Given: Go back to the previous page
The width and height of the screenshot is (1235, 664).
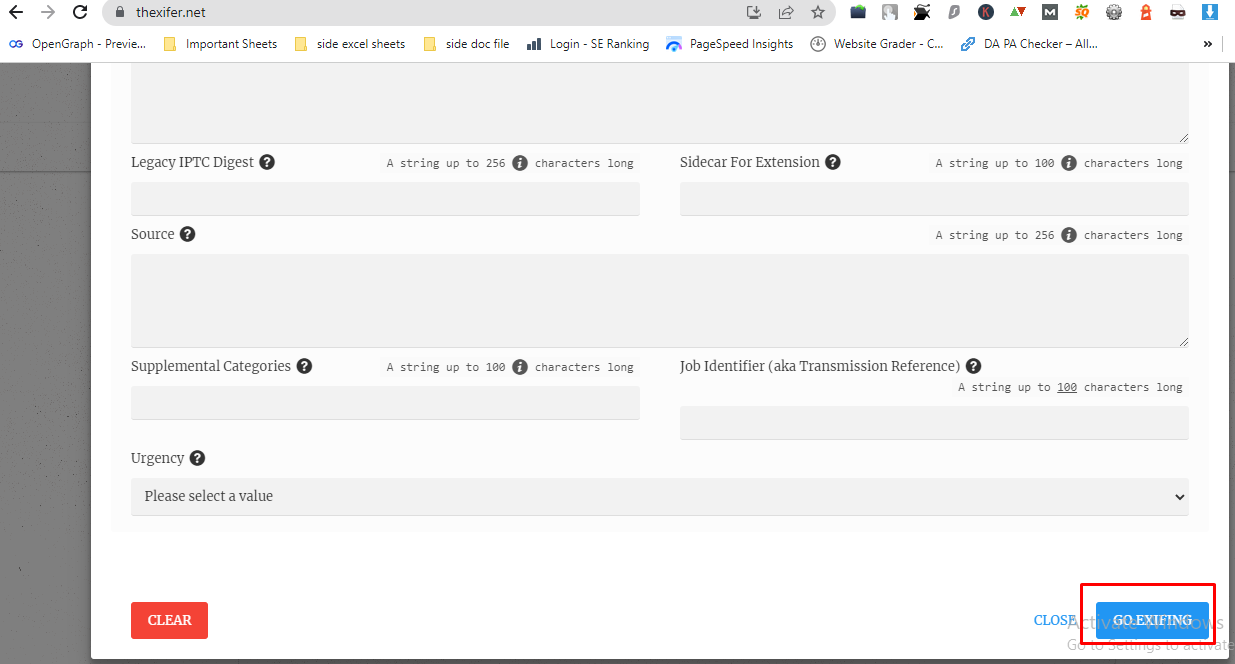Looking at the screenshot, I should click(x=15, y=13).
